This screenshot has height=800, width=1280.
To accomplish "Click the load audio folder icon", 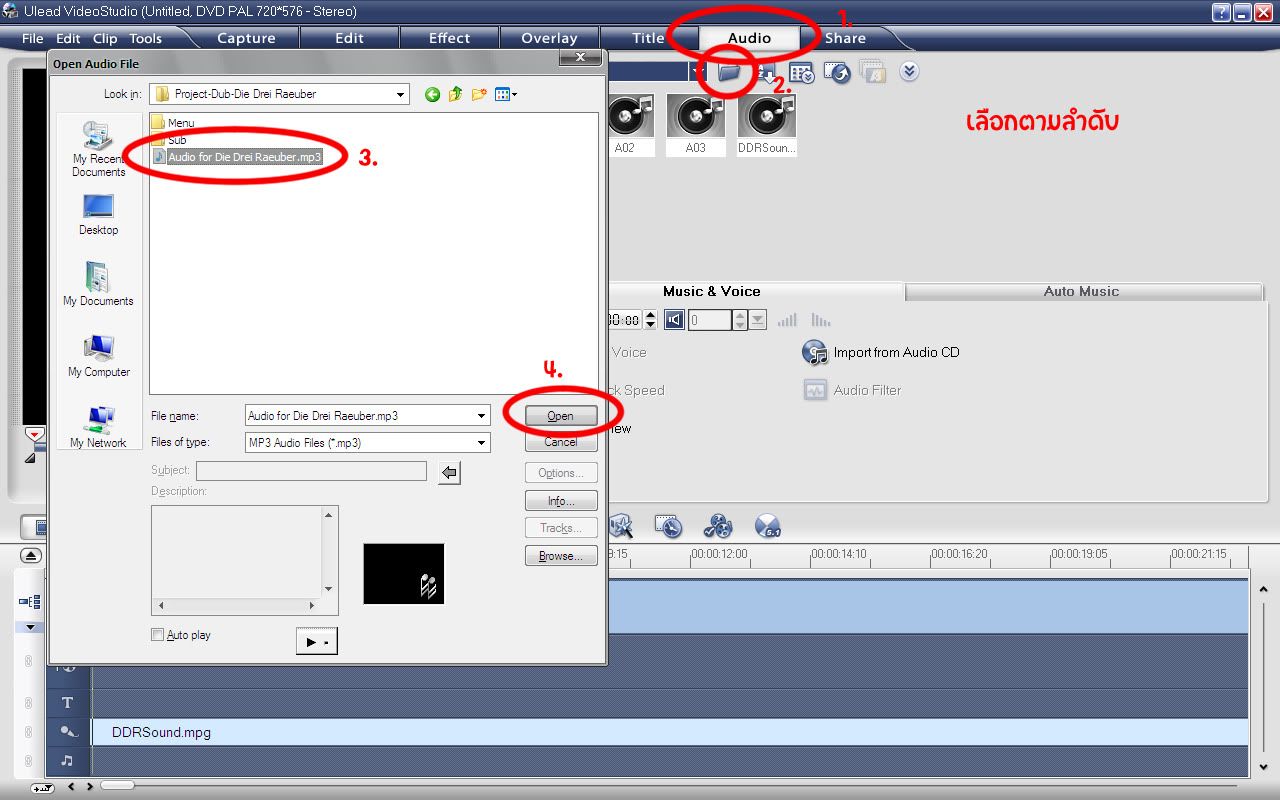I will (x=728, y=72).
